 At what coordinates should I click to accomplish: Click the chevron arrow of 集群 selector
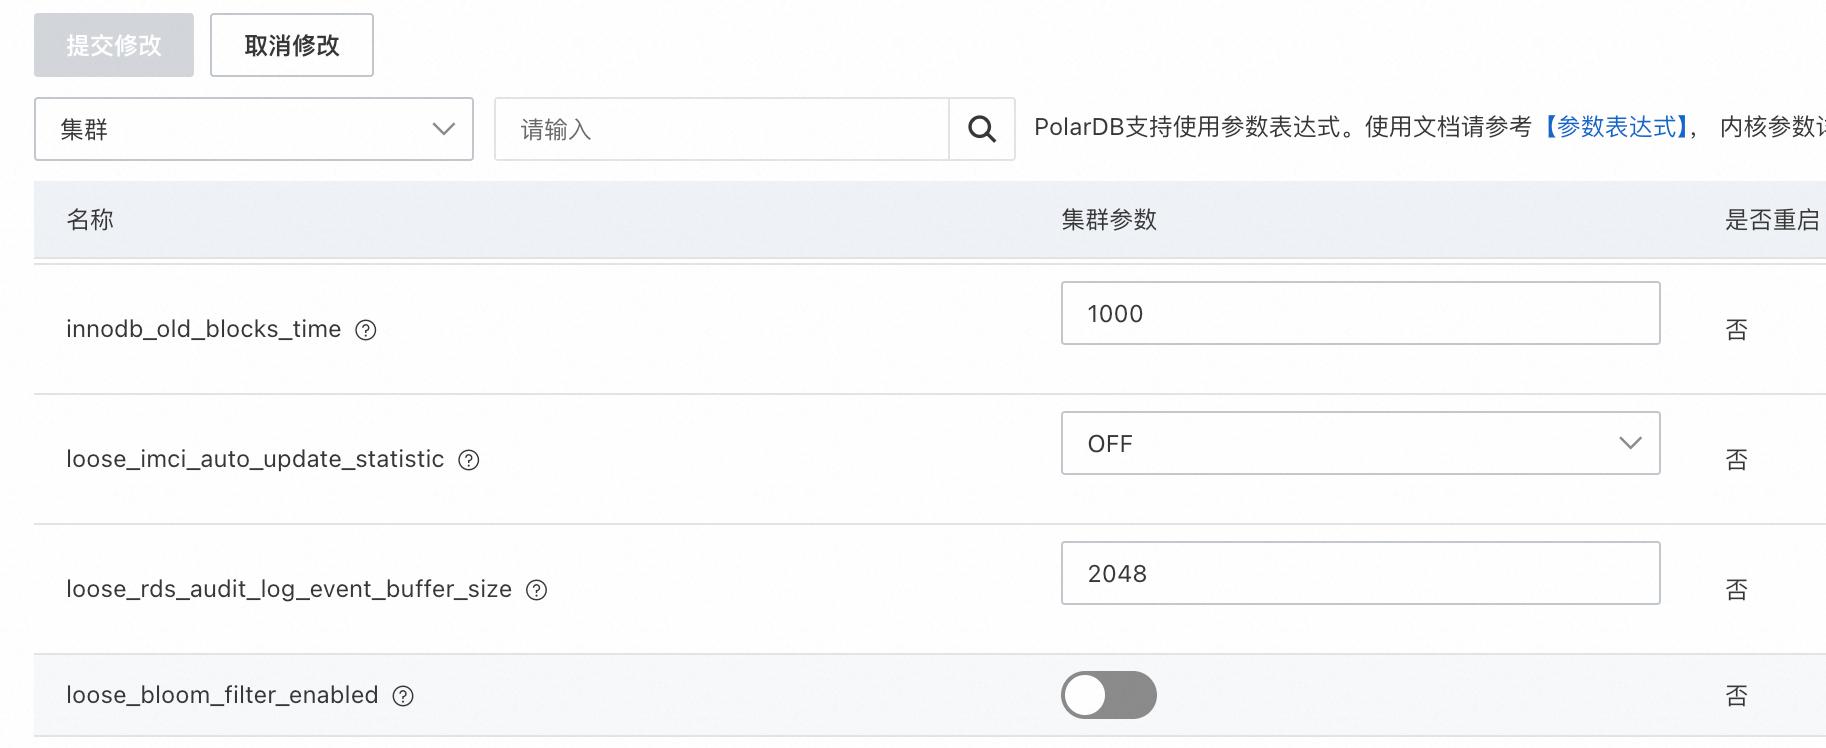click(x=443, y=129)
